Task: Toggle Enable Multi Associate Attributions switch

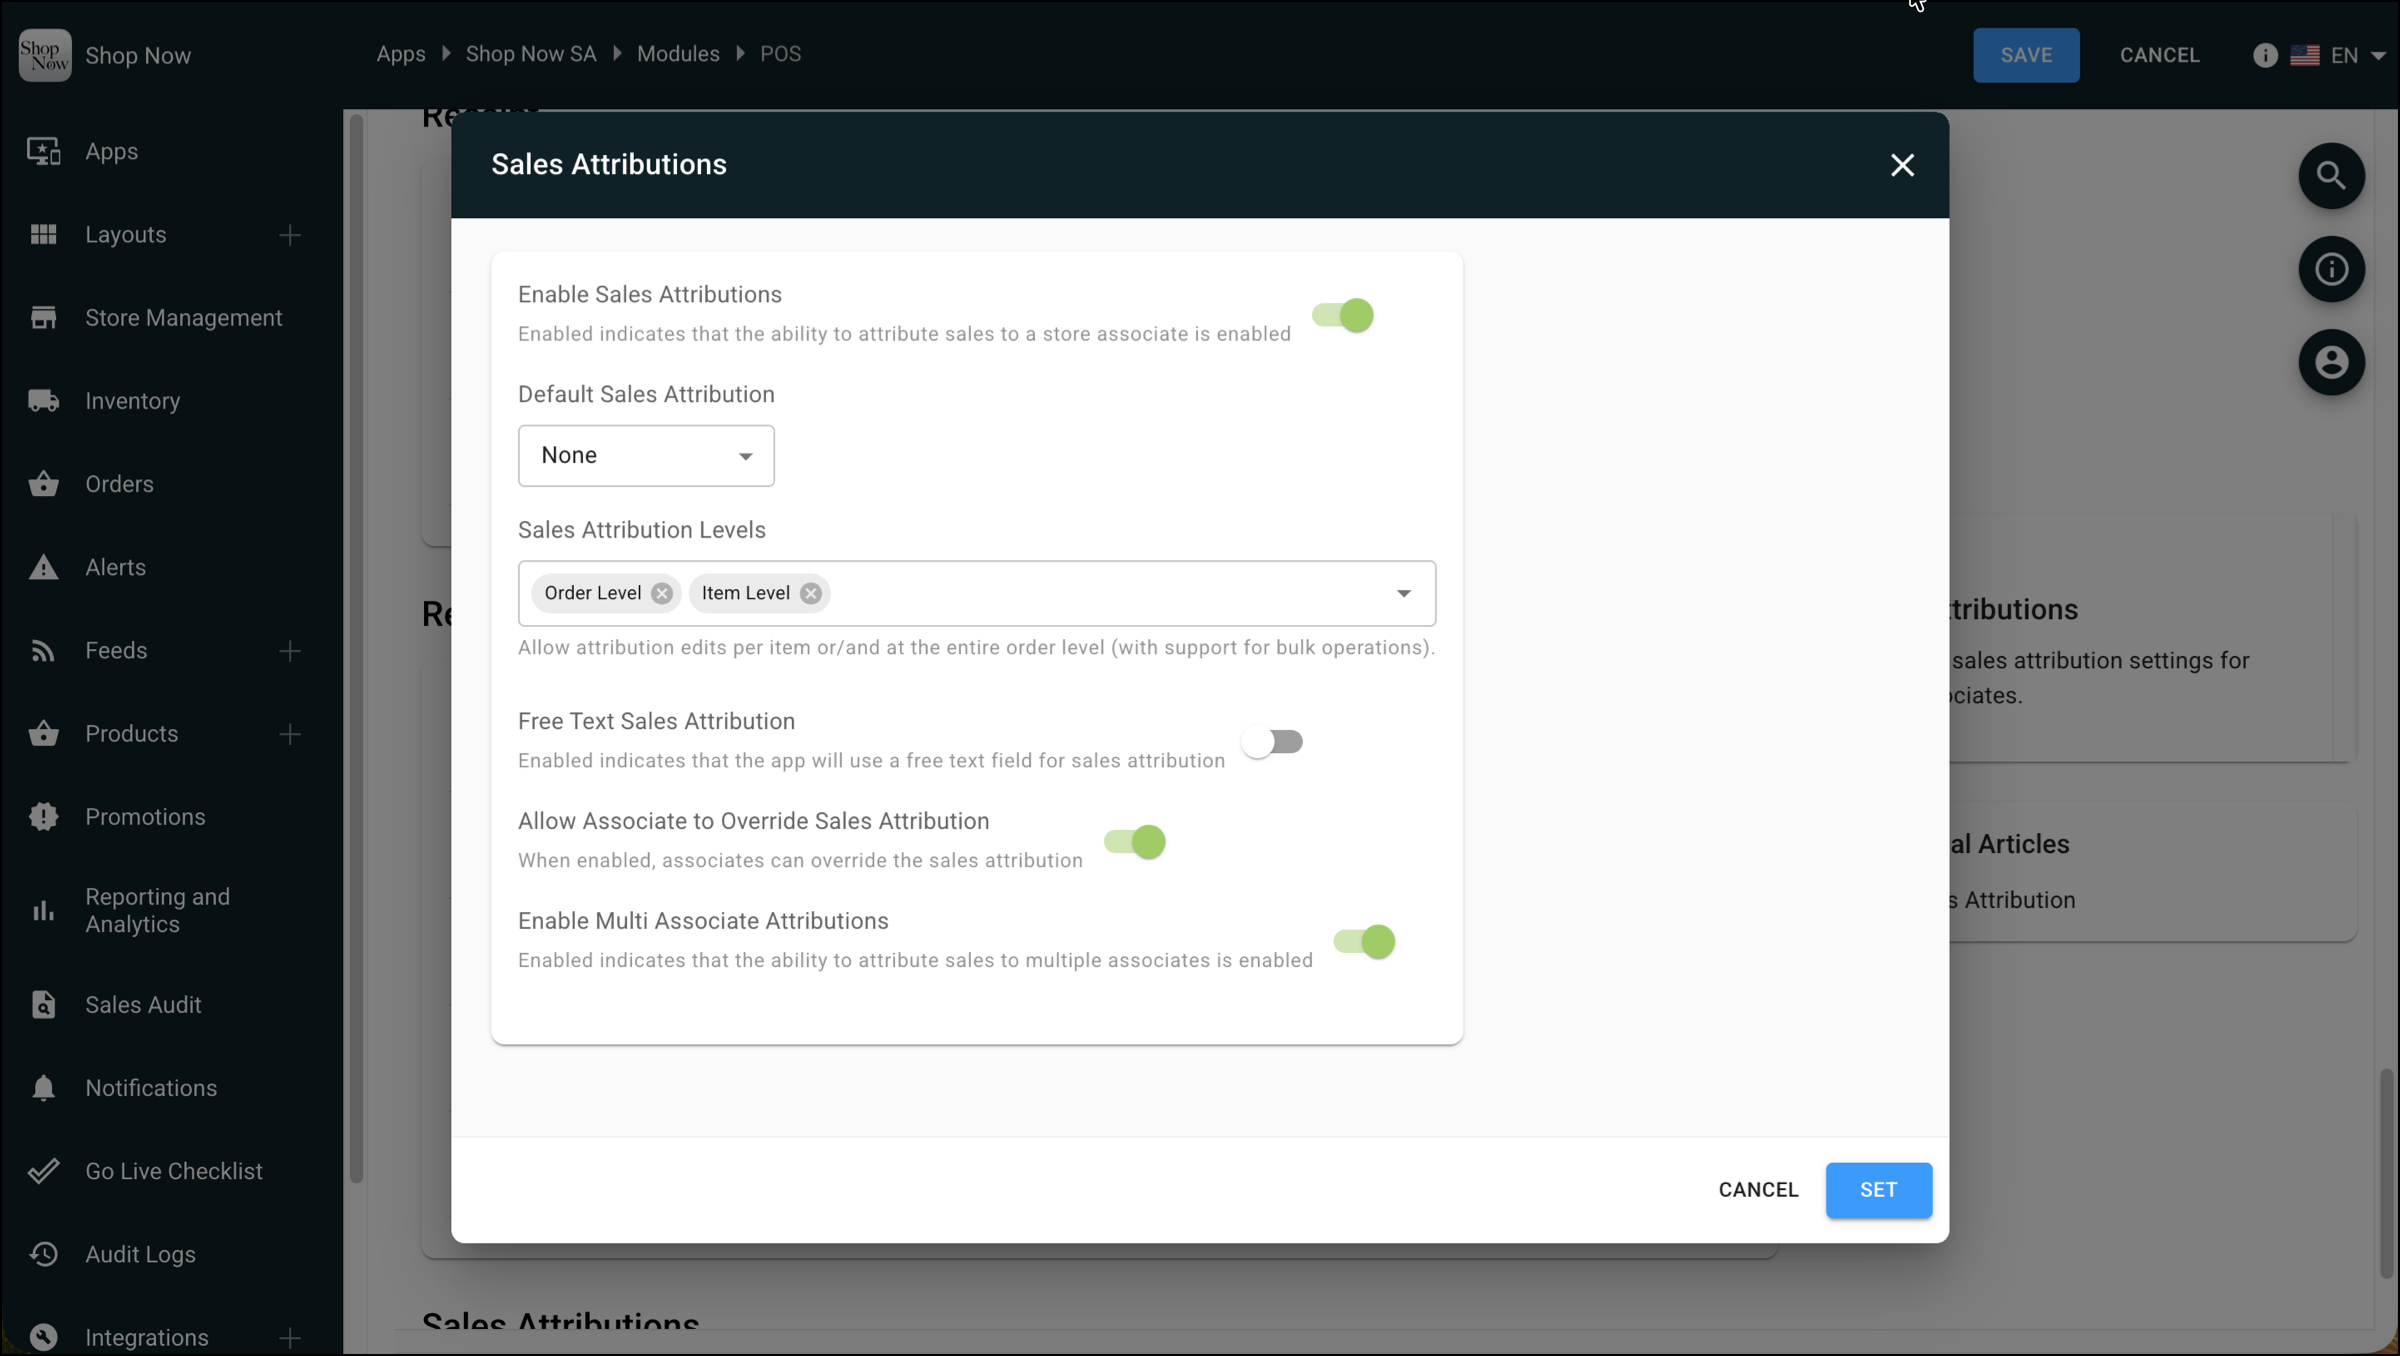Action: click(1364, 942)
